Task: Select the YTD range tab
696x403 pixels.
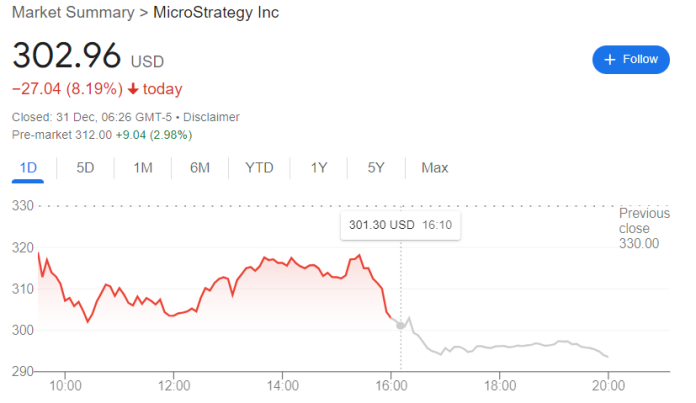Action: pyautogui.click(x=259, y=168)
